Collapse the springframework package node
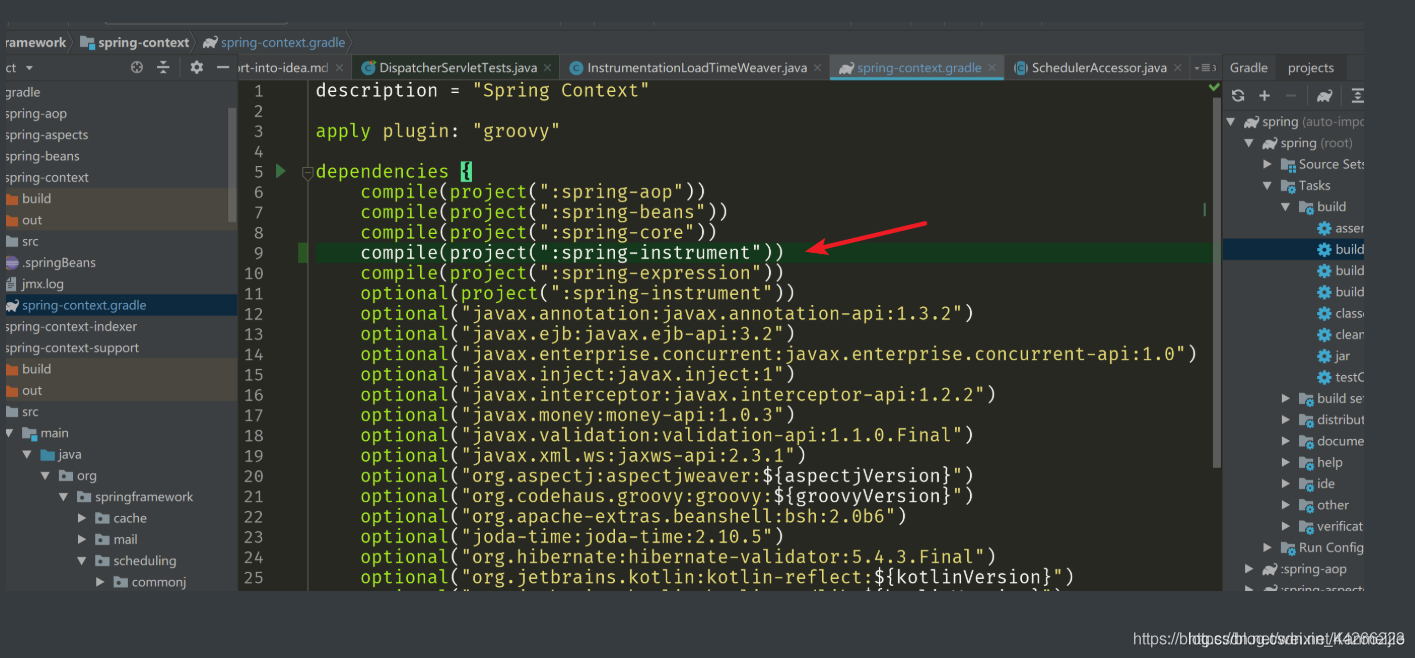1415x658 pixels. pos(64,497)
